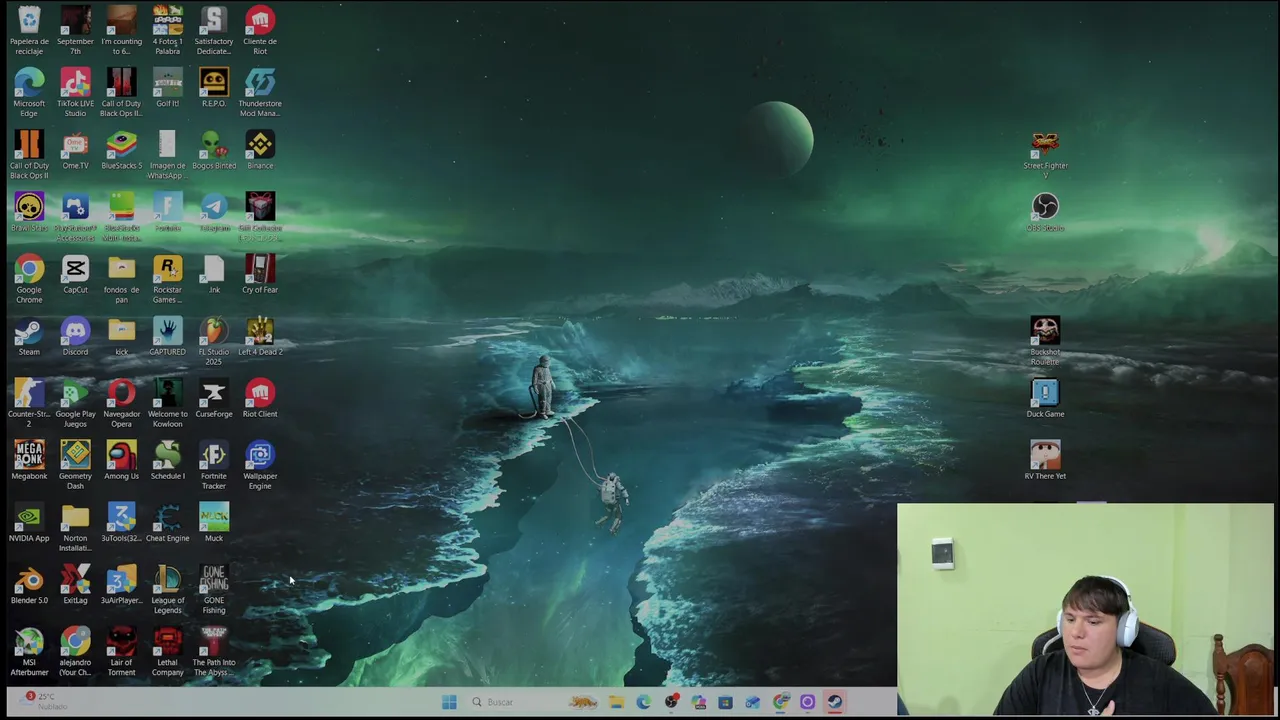Image resolution: width=1280 pixels, height=720 pixels.
Task: Select the FL Studio 2025 icon
Action: pos(213,341)
